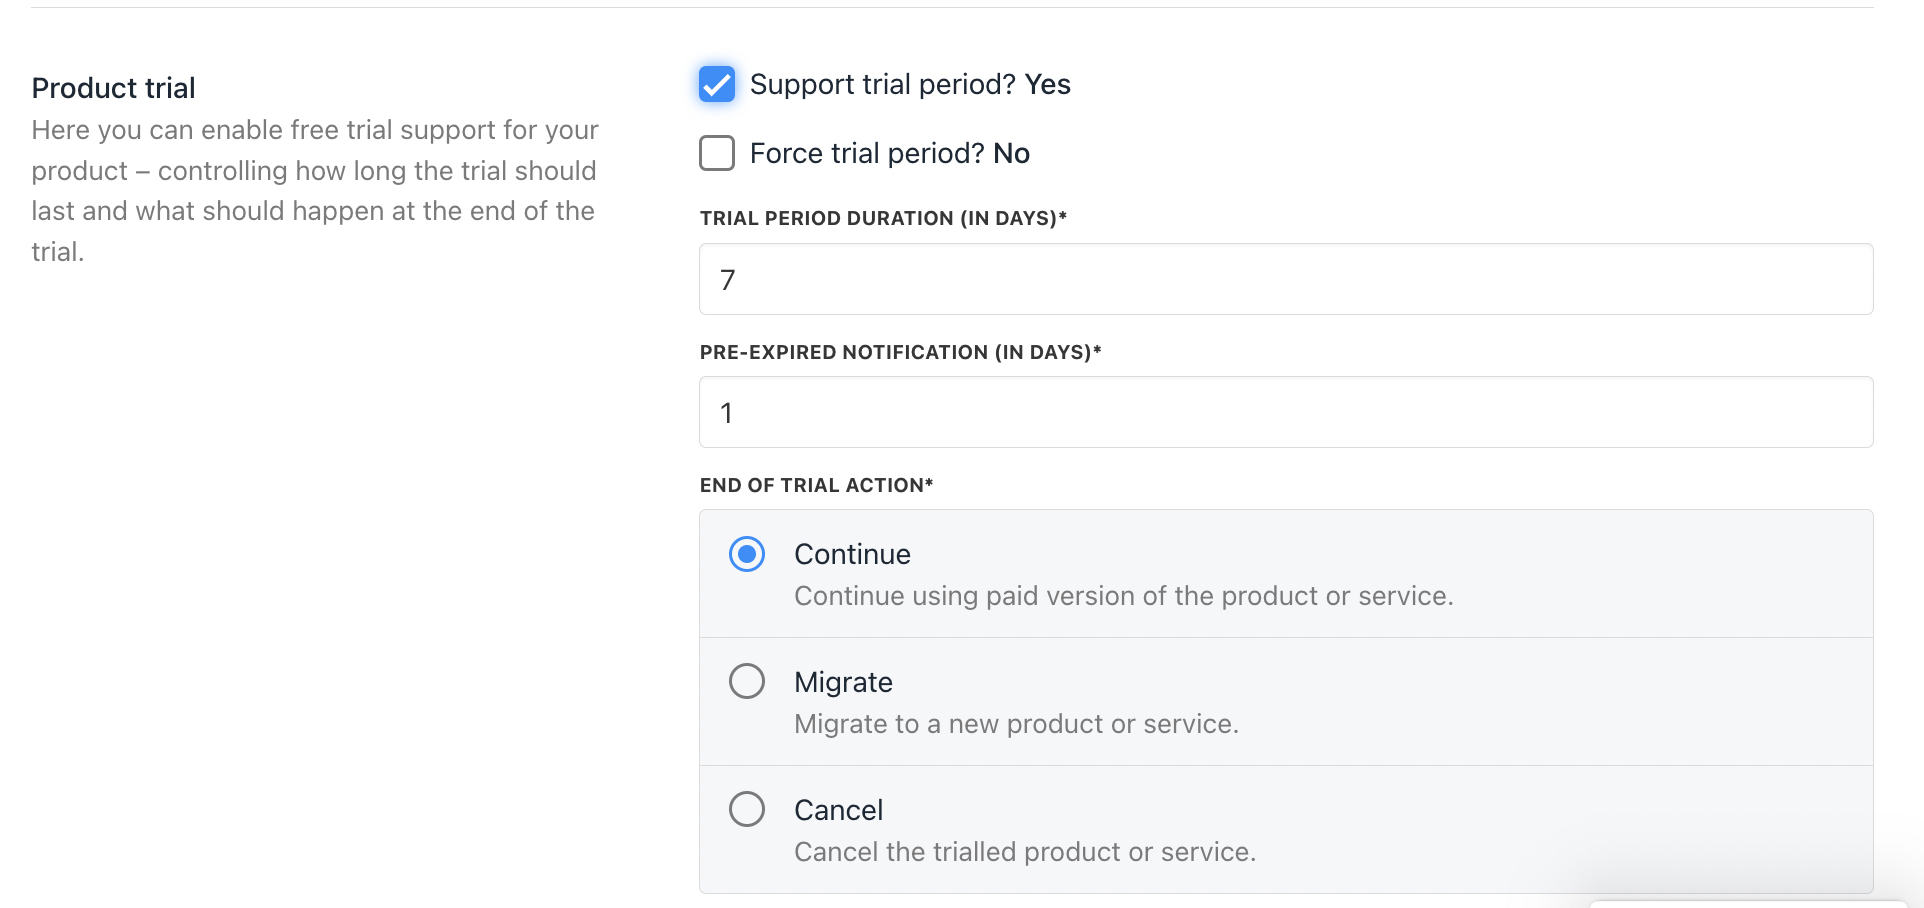Click the 'Support trial period? Yes' label
The image size is (1924, 908).
click(x=910, y=85)
